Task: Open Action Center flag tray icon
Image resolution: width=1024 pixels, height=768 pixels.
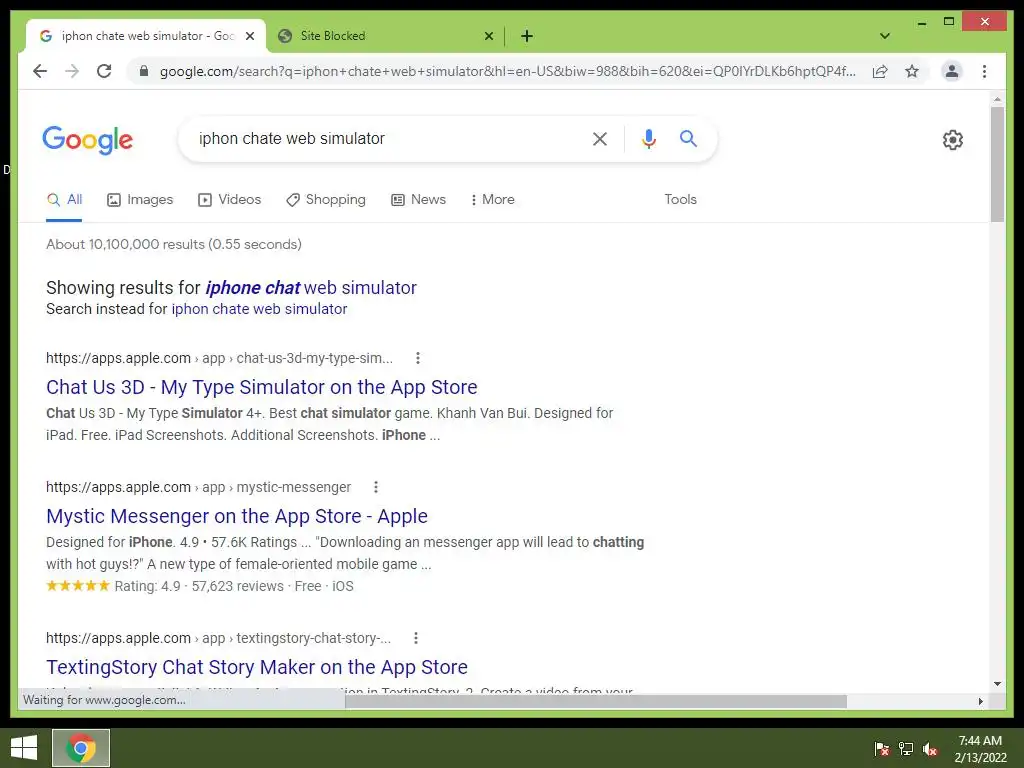Action: [881, 749]
